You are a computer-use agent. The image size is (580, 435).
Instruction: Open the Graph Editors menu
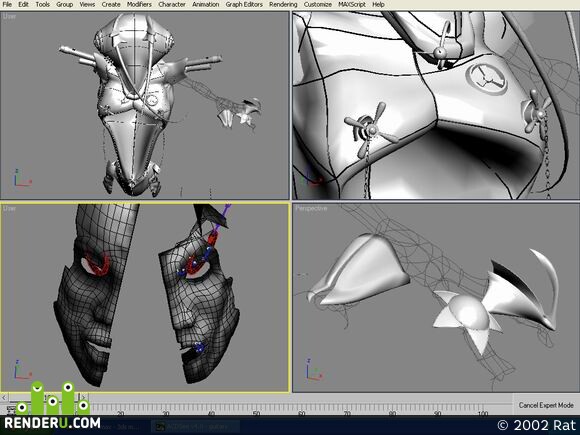click(x=244, y=4)
